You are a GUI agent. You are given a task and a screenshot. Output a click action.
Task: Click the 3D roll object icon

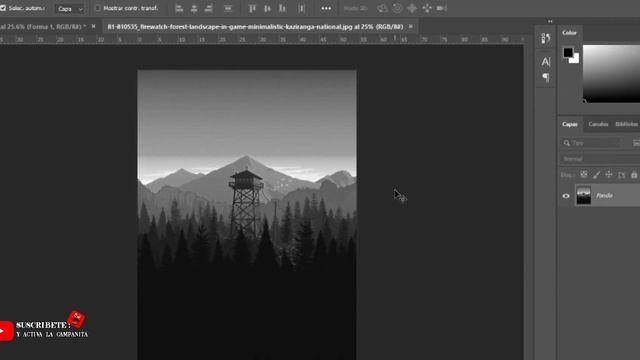point(397,8)
